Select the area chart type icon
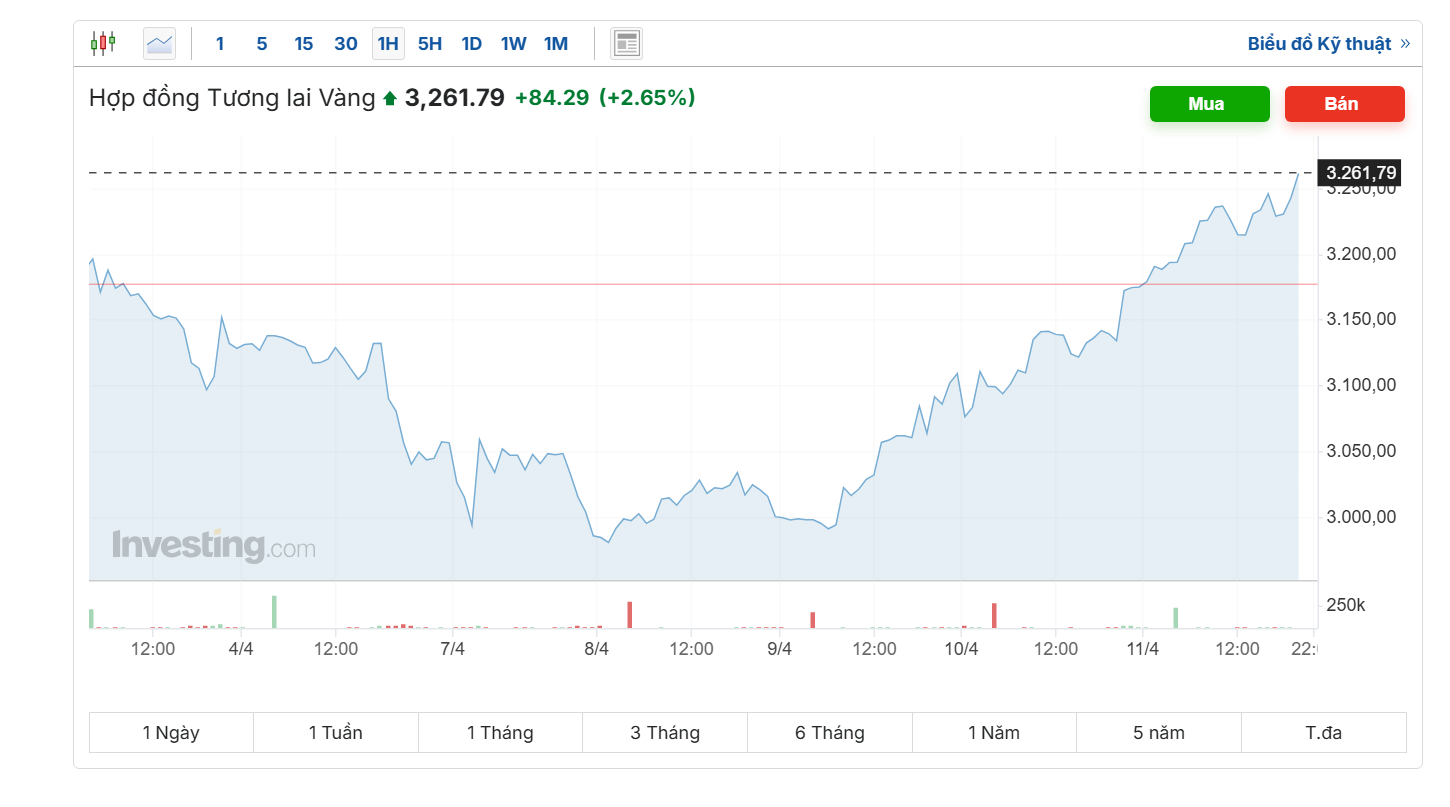1450x807 pixels. (x=159, y=43)
